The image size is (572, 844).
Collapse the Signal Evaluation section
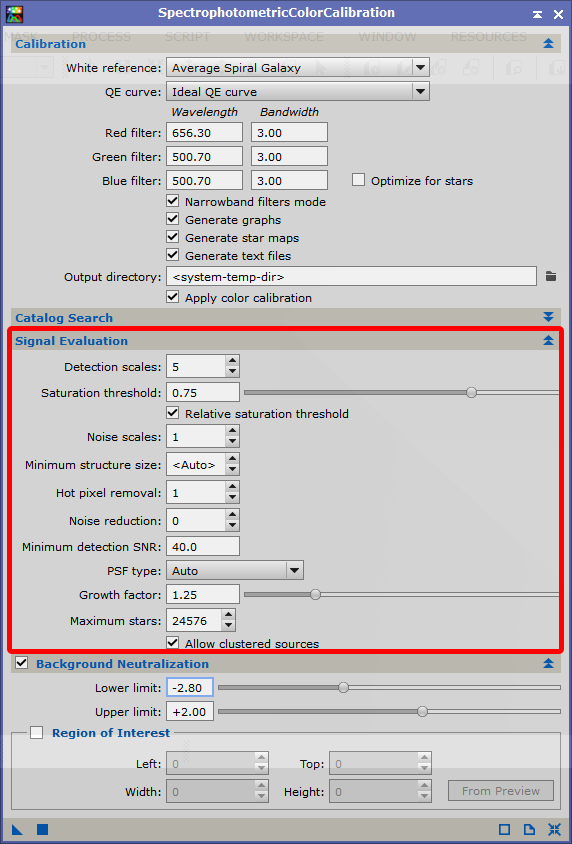[548, 340]
